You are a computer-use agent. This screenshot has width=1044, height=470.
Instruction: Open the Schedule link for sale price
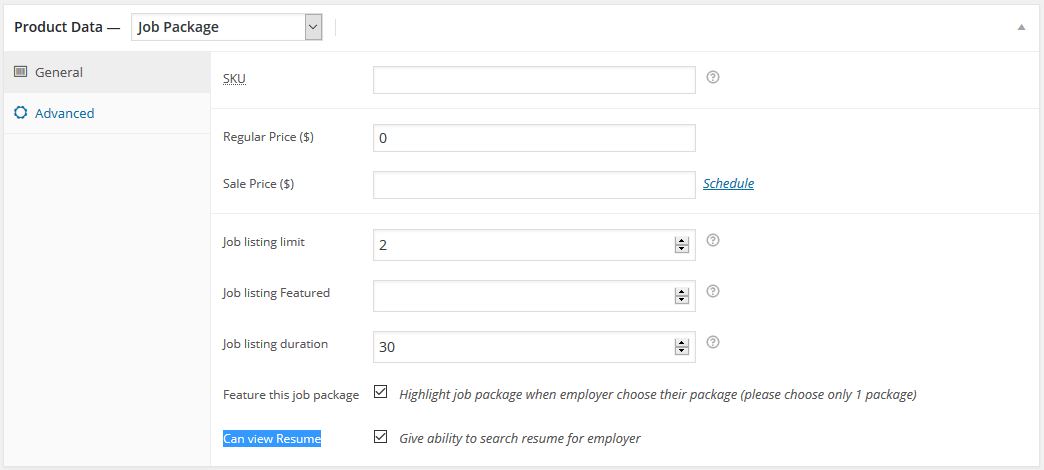[728, 183]
